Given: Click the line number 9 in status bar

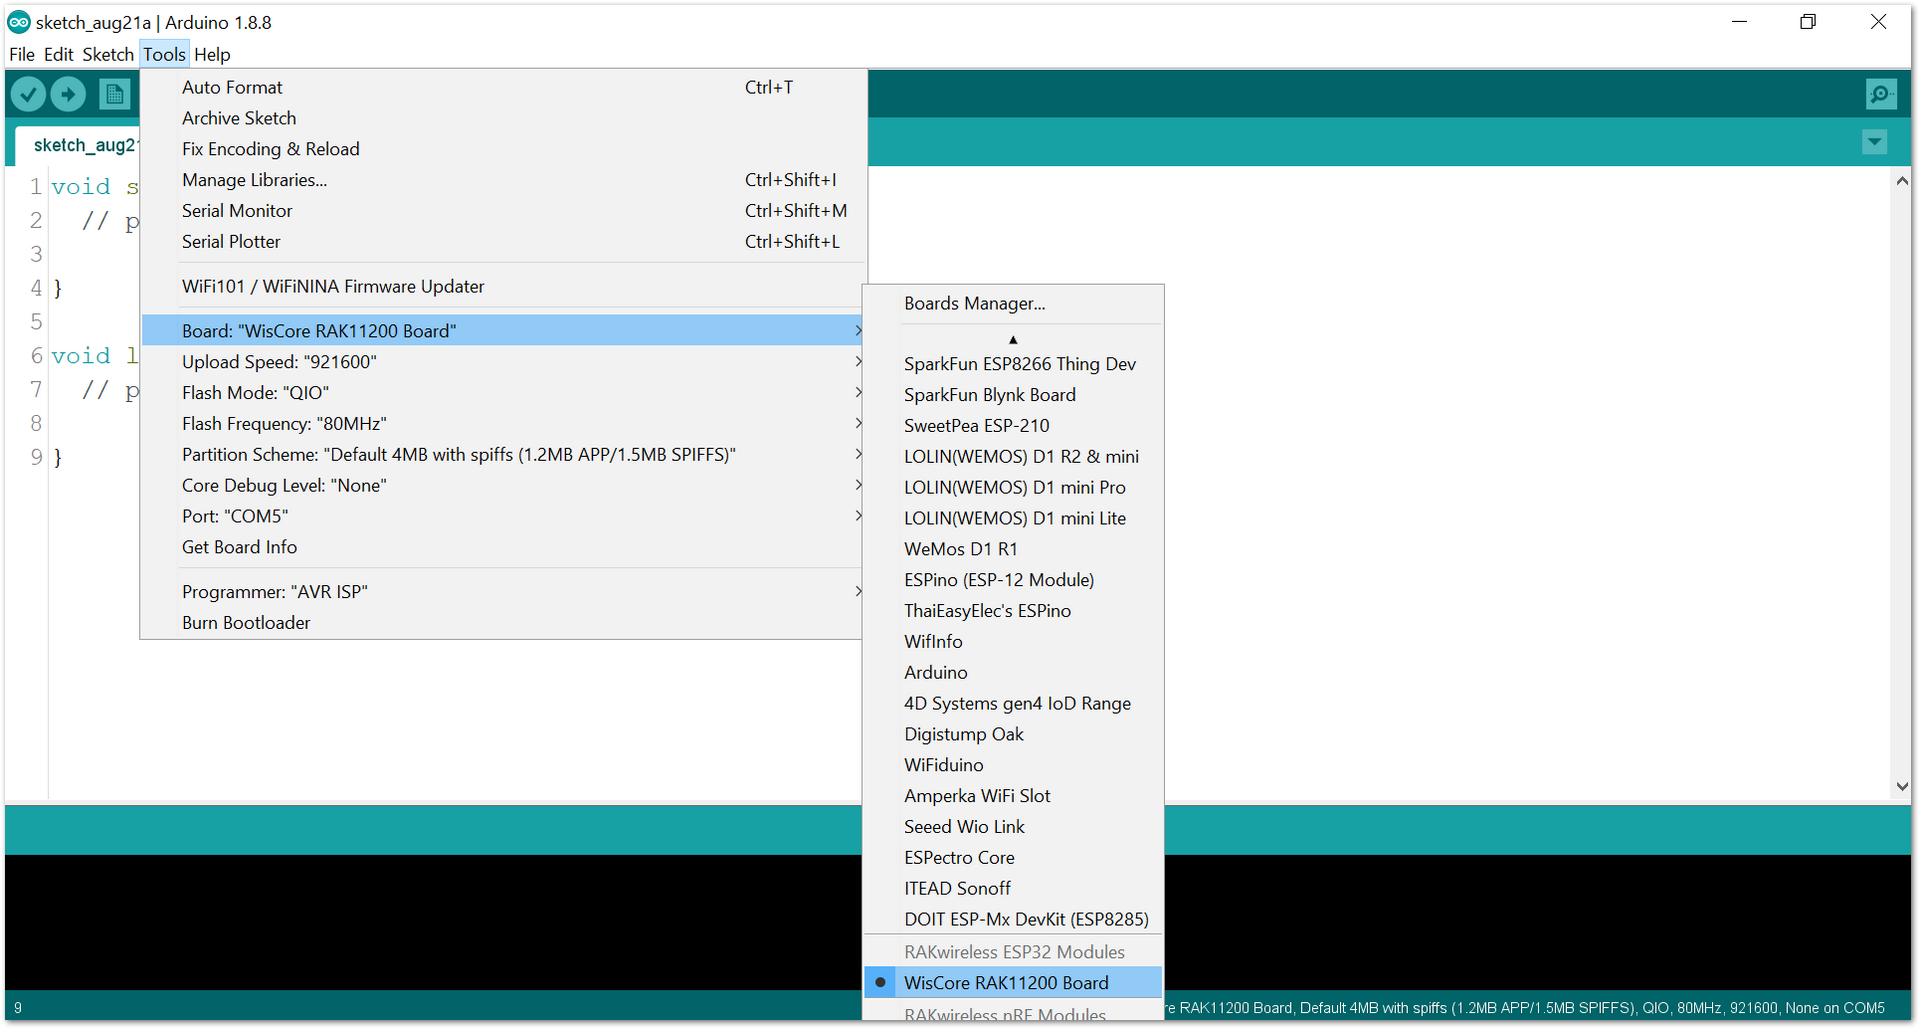Looking at the screenshot, I should 18,1009.
